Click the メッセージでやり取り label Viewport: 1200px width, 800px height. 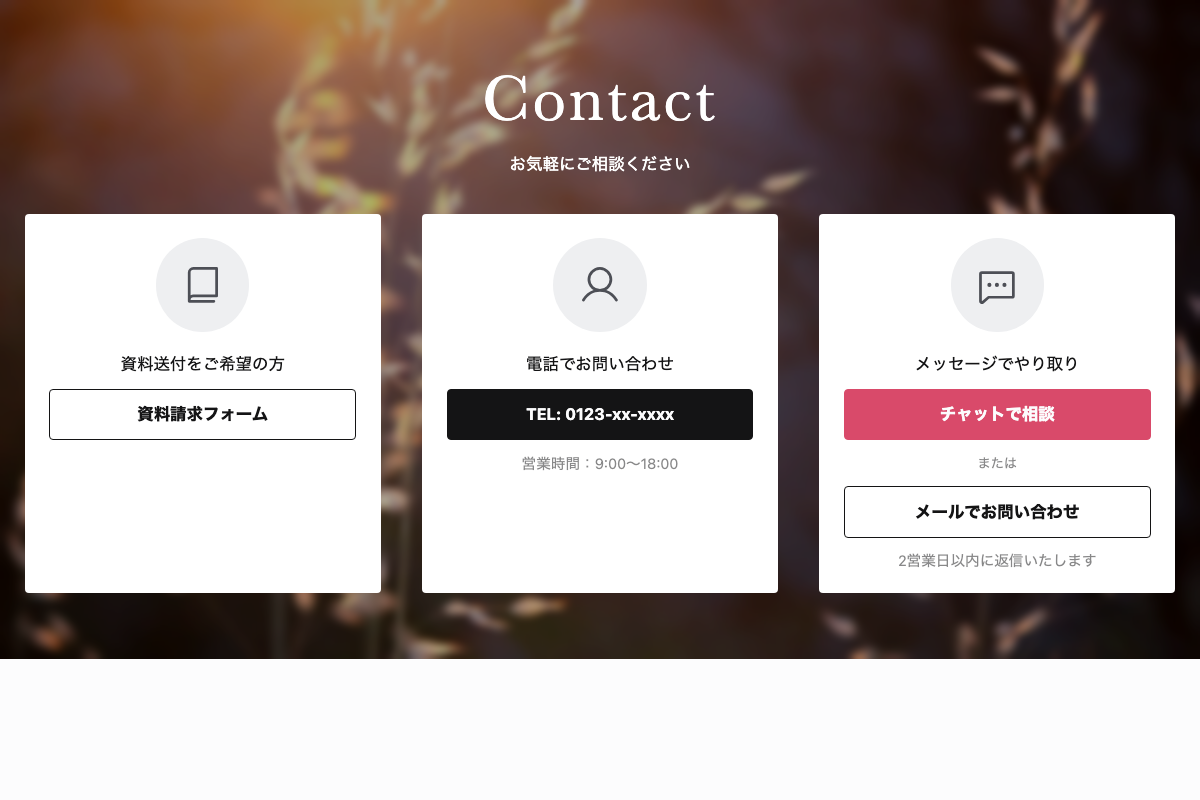click(x=997, y=364)
